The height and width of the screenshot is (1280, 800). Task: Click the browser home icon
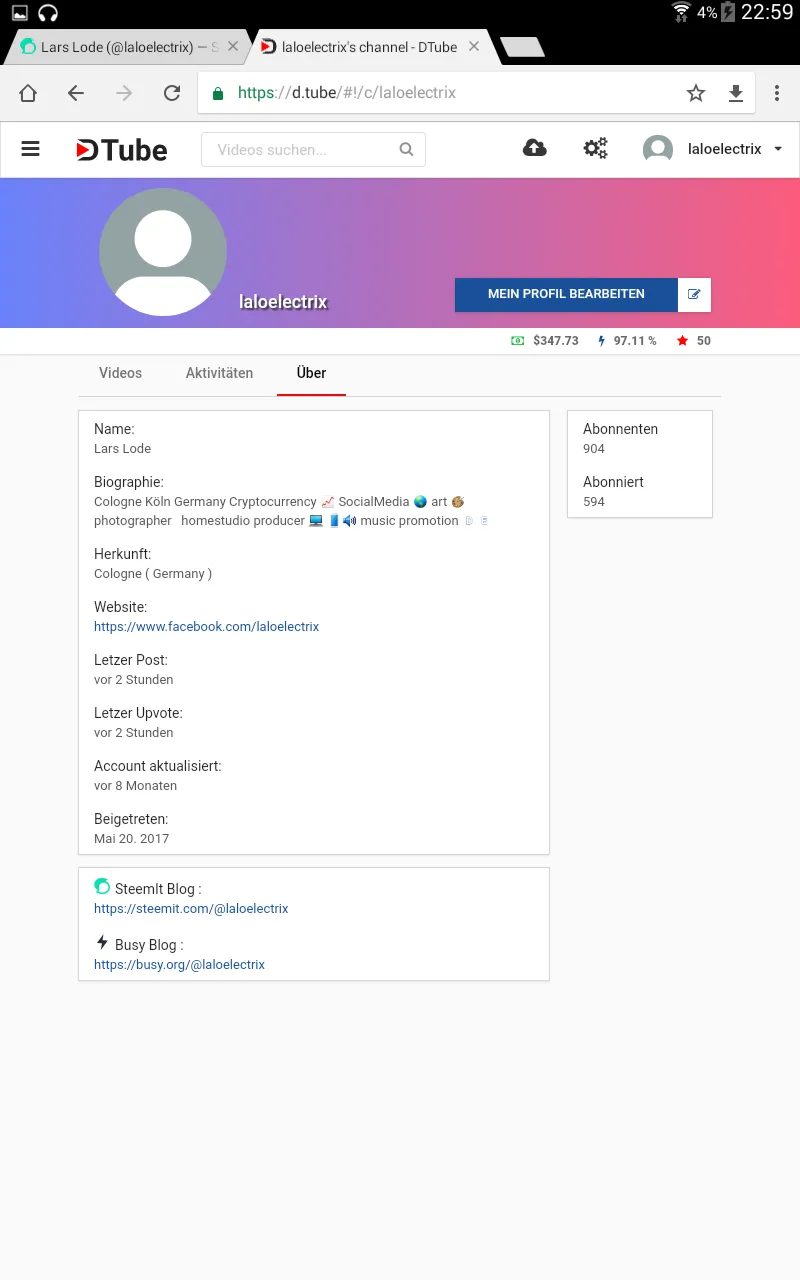coord(28,93)
